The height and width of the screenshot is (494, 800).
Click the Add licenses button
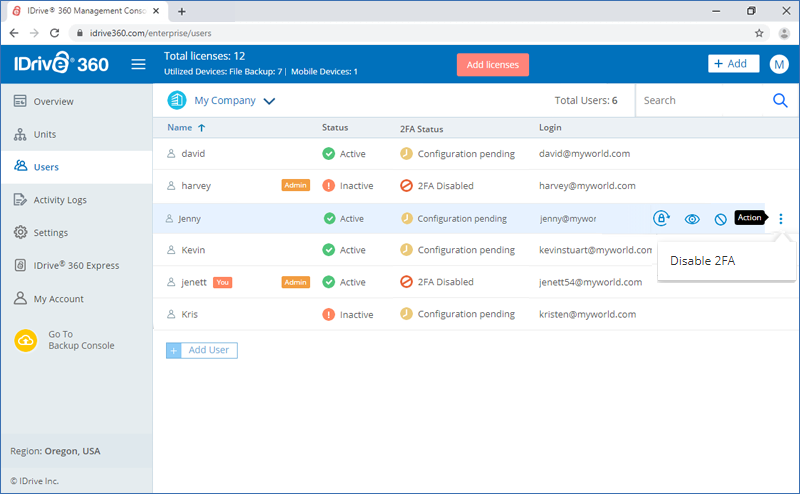(x=492, y=65)
